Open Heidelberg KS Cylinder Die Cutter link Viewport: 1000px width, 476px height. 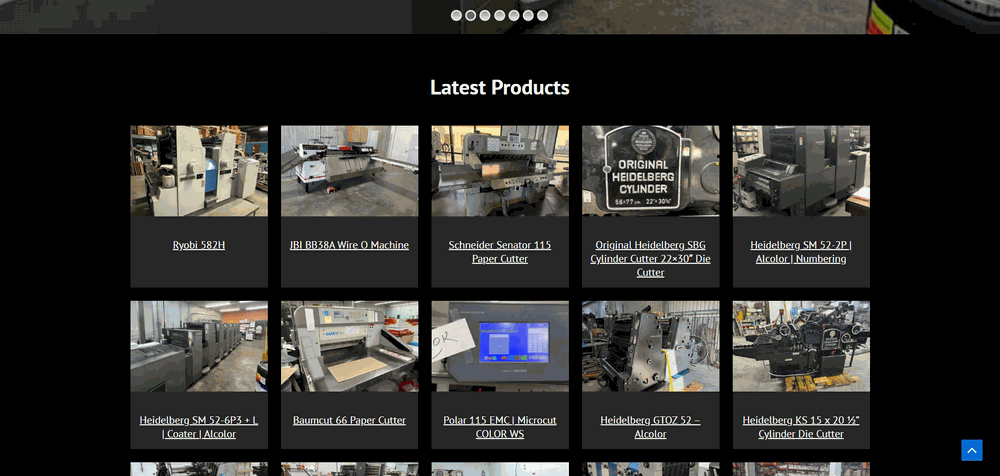click(801, 427)
